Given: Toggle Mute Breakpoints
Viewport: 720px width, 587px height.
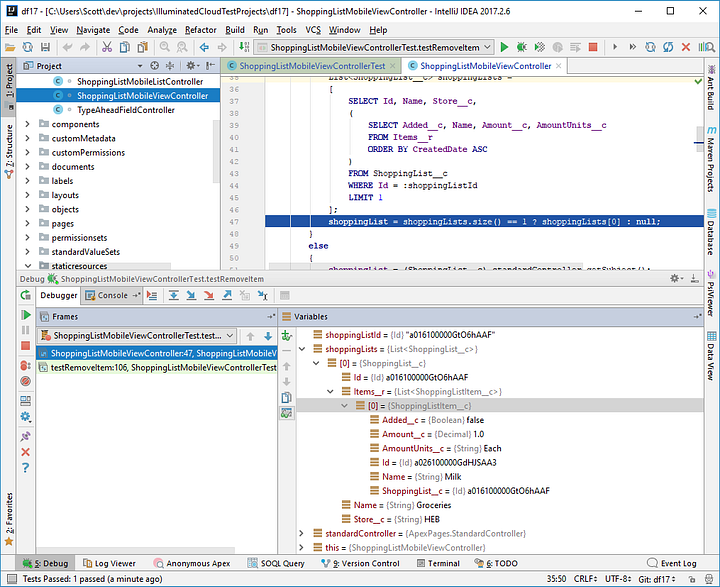Looking at the screenshot, I should coord(26,381).
